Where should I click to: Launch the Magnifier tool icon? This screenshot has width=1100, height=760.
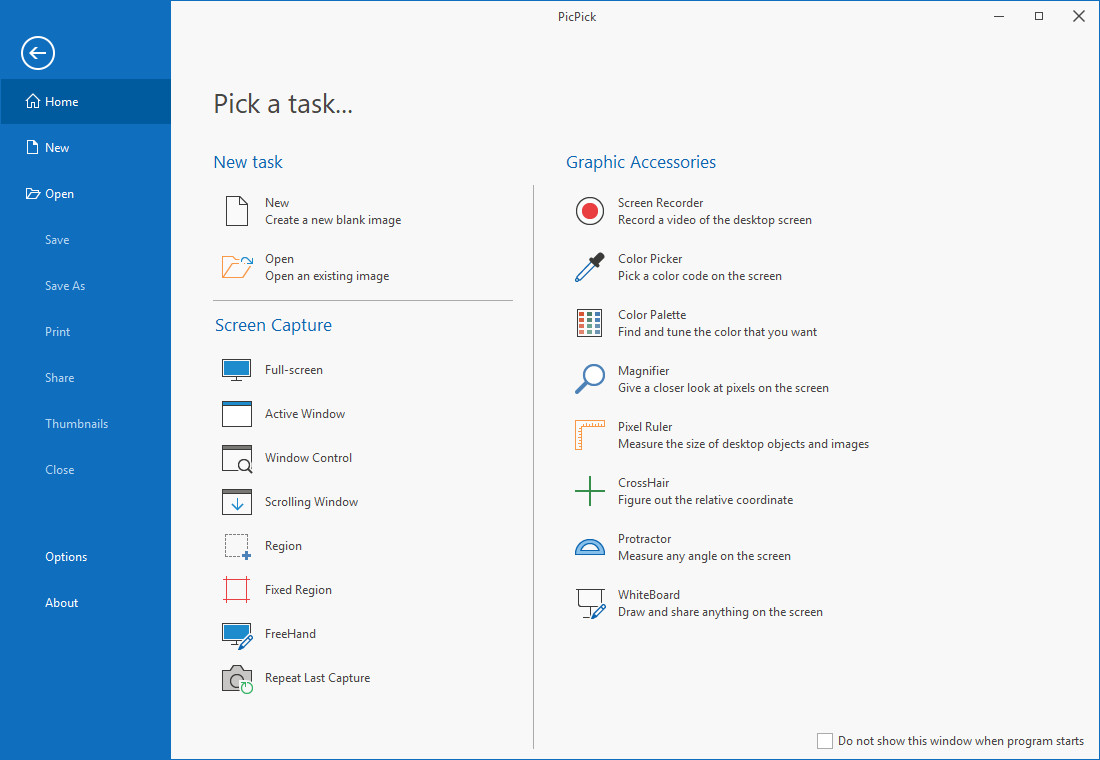point(590,379)
